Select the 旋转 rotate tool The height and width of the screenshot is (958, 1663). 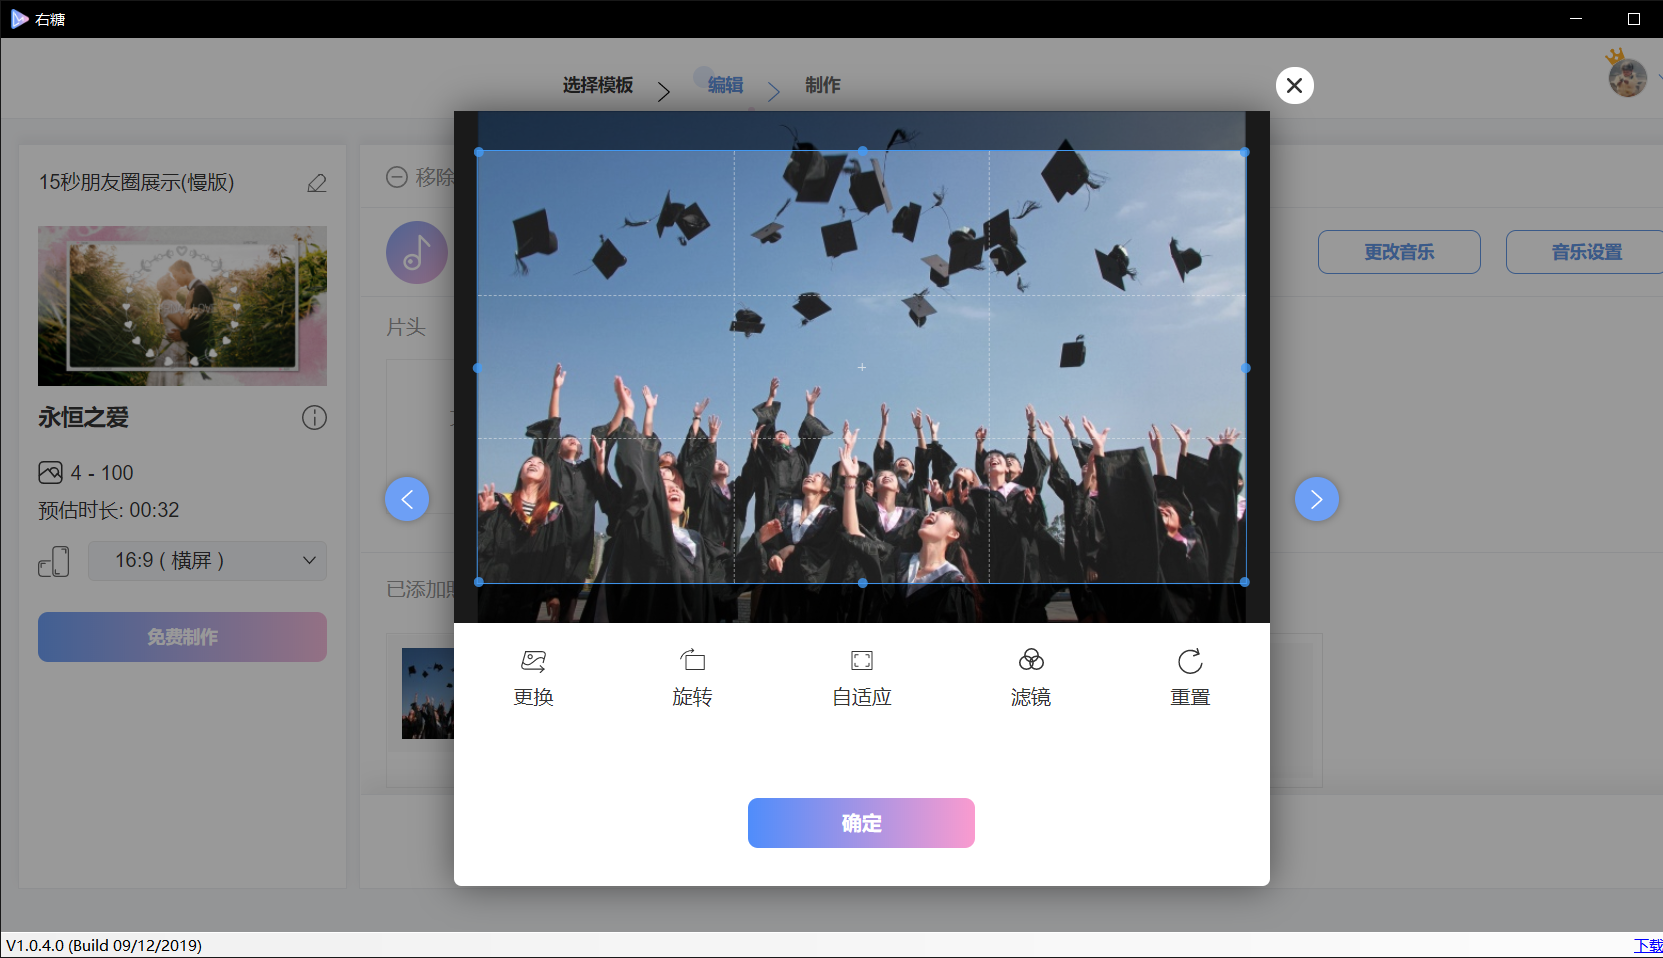coord(692,676)
